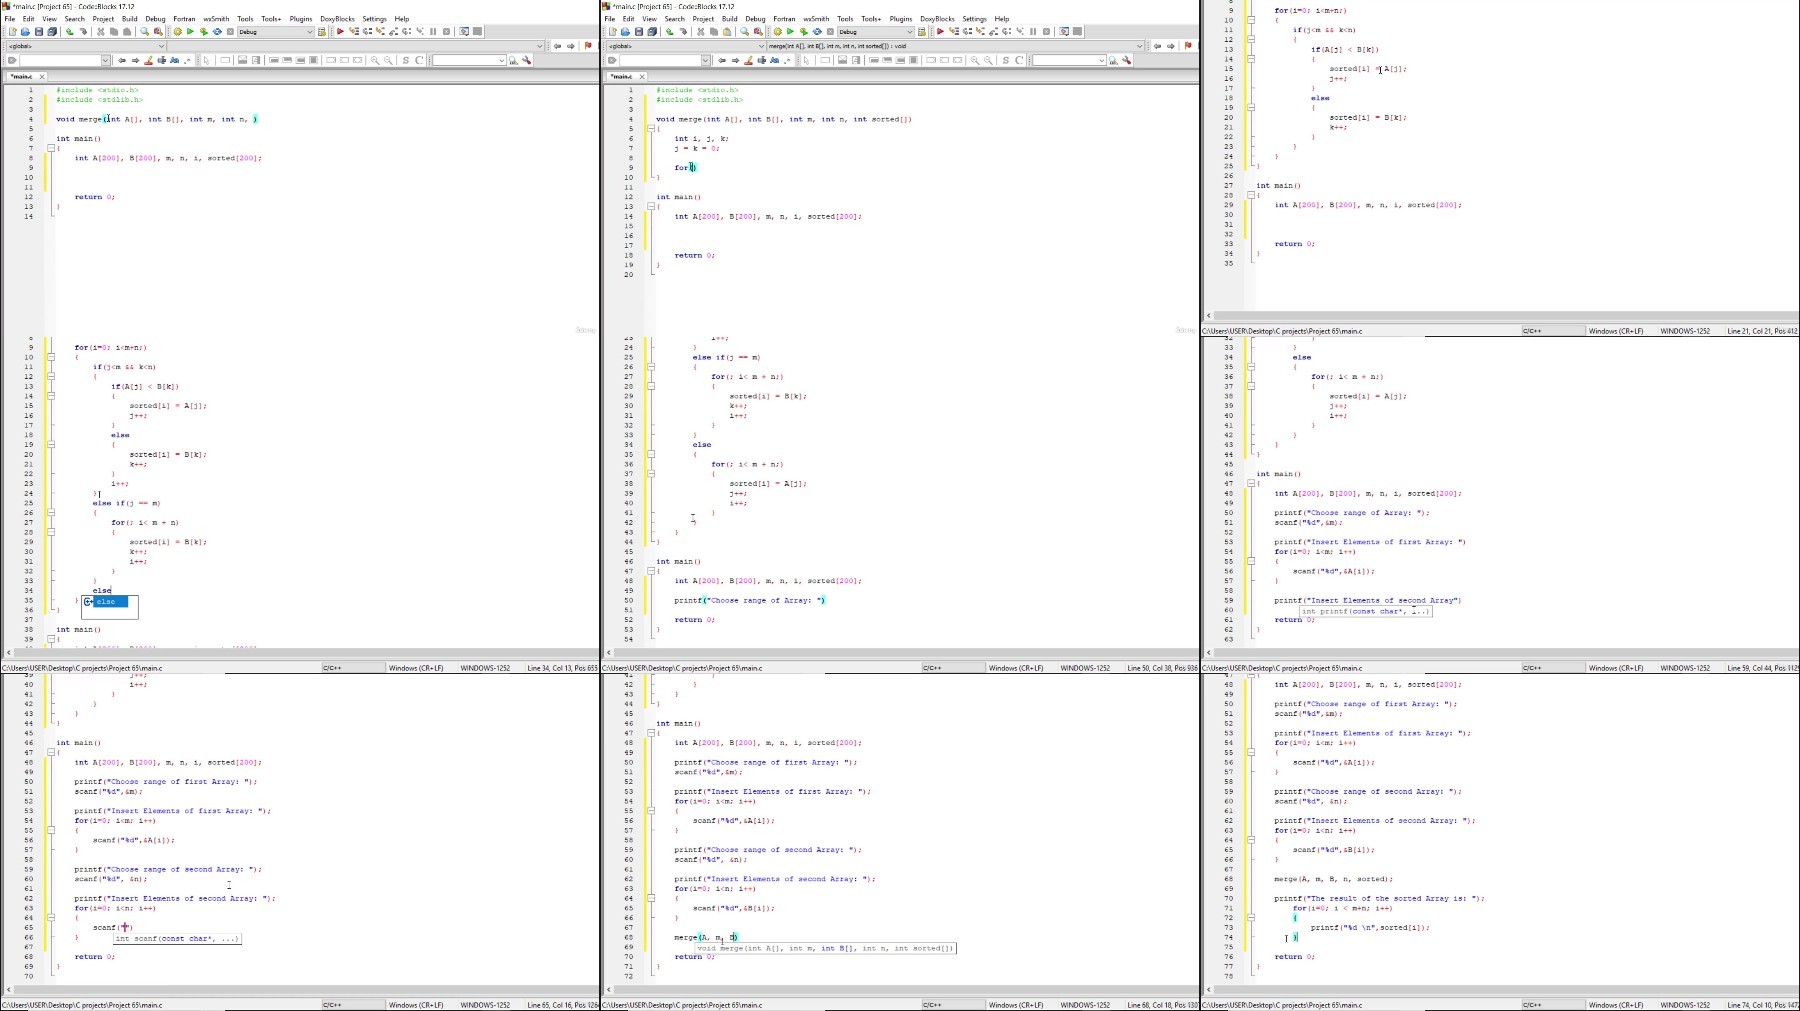Click Run to cursor icon in left window
This screenshot has width=1800, height=1011.
354,31
